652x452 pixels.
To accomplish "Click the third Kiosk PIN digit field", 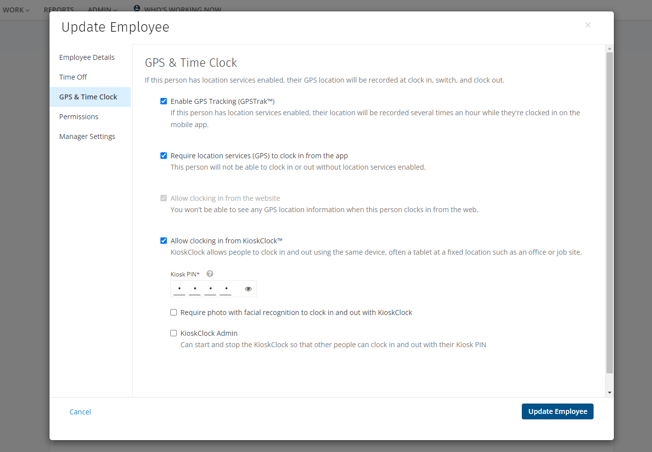I will [x=210, y=289].
